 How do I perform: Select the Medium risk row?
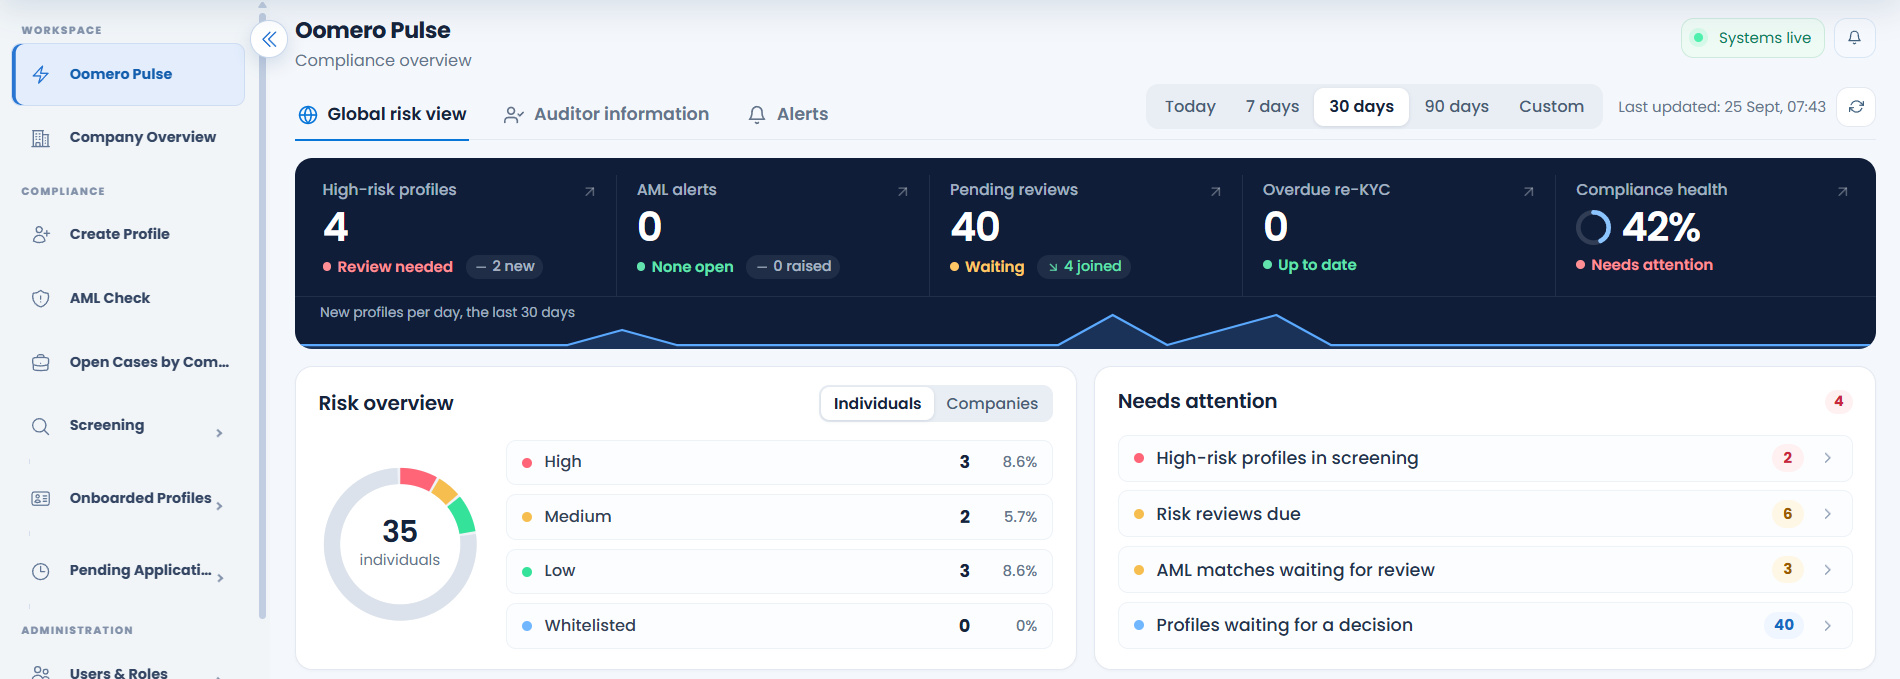[779, 517]
